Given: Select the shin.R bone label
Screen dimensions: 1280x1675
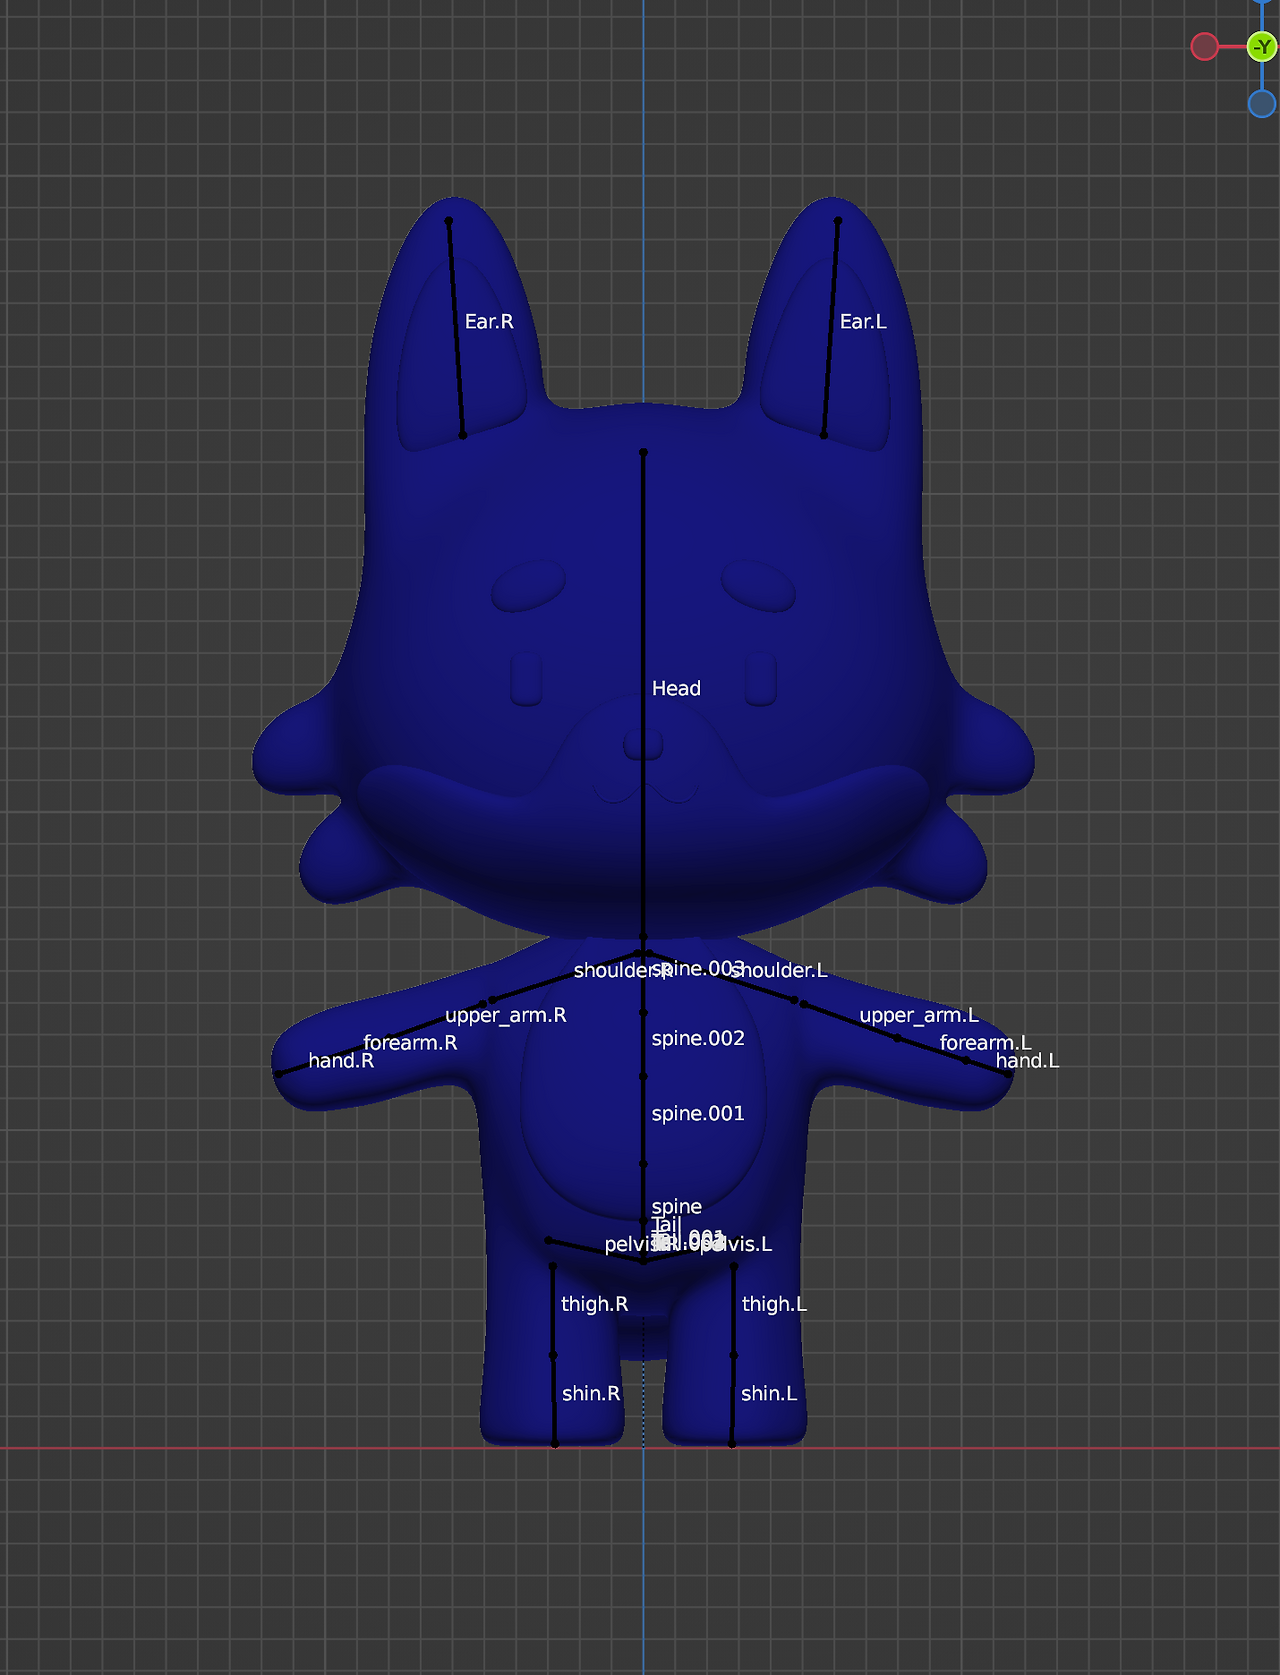Looking at the screenshot, I should pyautogui.click(x=591, y=1393).
